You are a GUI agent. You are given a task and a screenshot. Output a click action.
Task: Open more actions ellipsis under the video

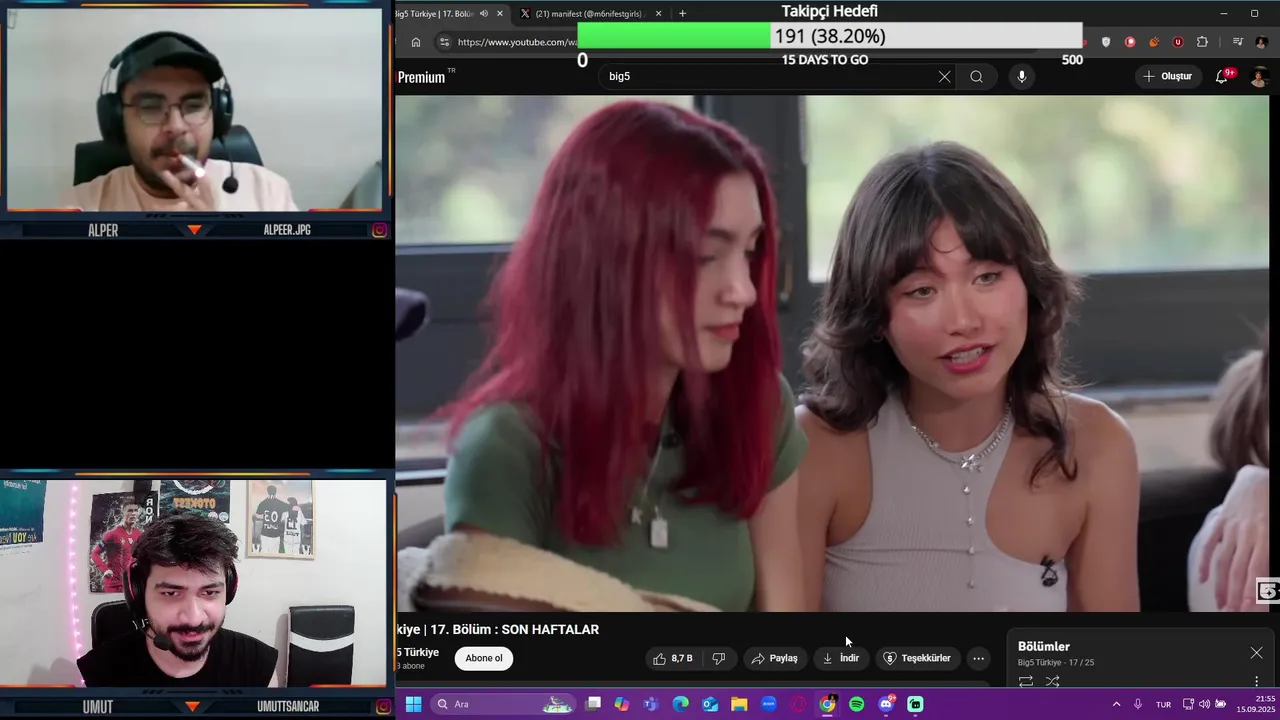click(978, 658)
